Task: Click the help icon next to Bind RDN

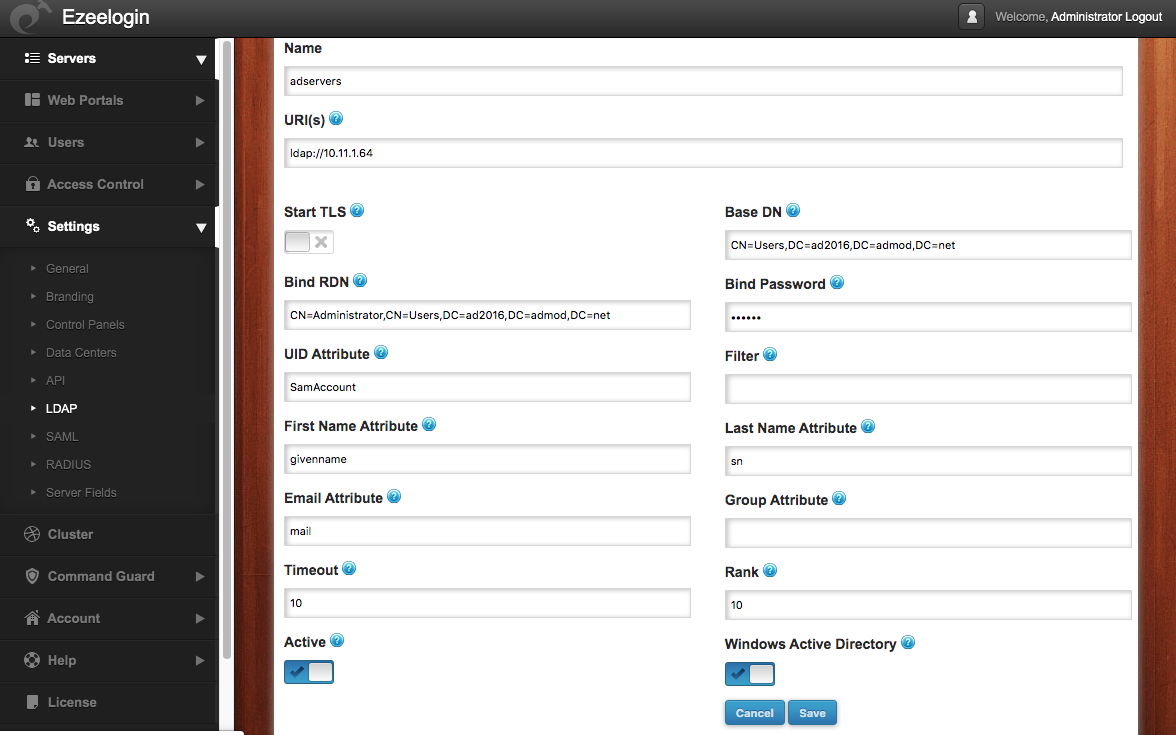Action: tap(359, 280)
